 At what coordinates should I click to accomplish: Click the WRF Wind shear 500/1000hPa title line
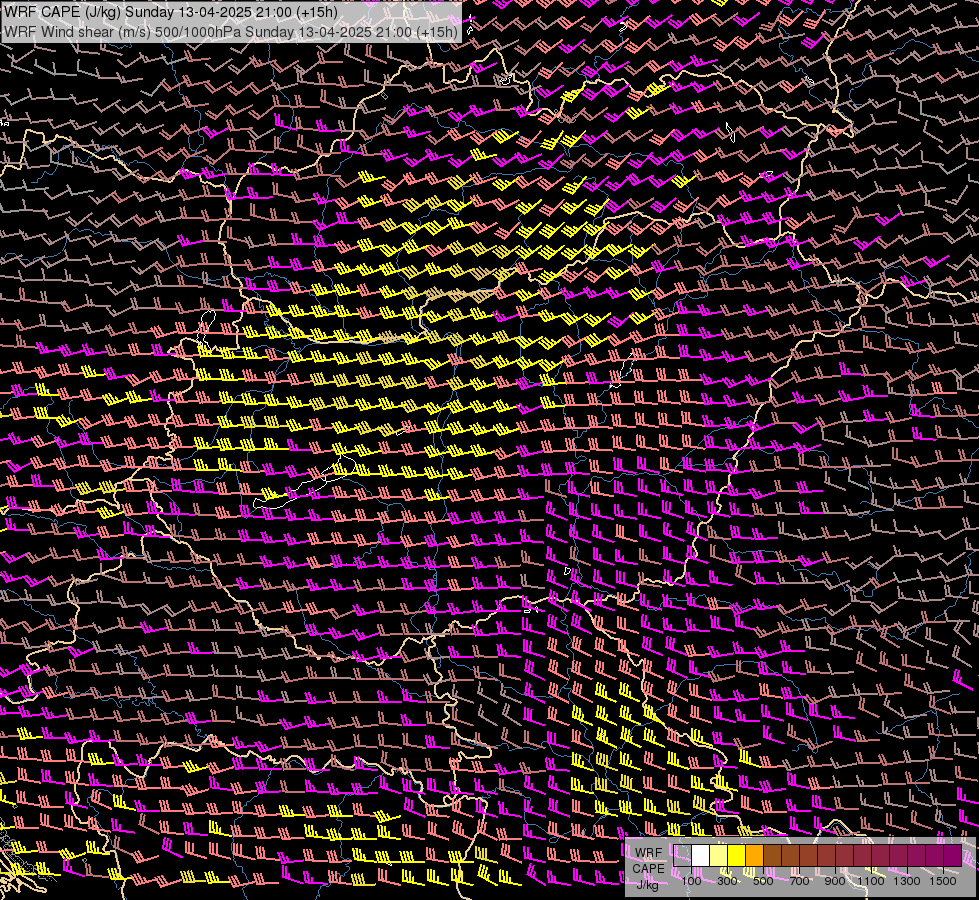tap(231, 31)
